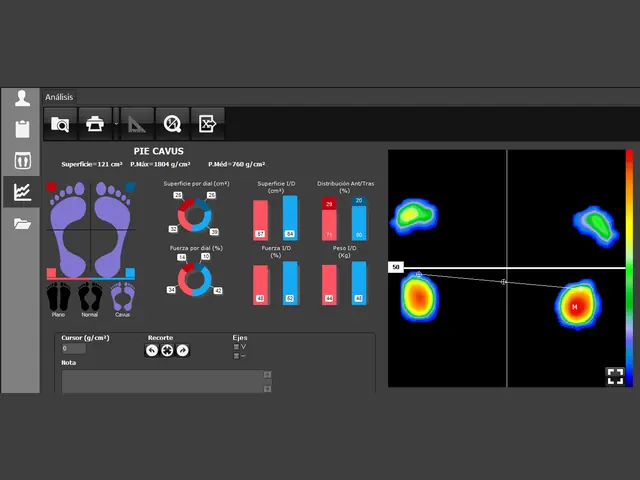Screen dimensions: 640x480
Task: Click the Recorte center crop button
Action: tap(167, 350)
